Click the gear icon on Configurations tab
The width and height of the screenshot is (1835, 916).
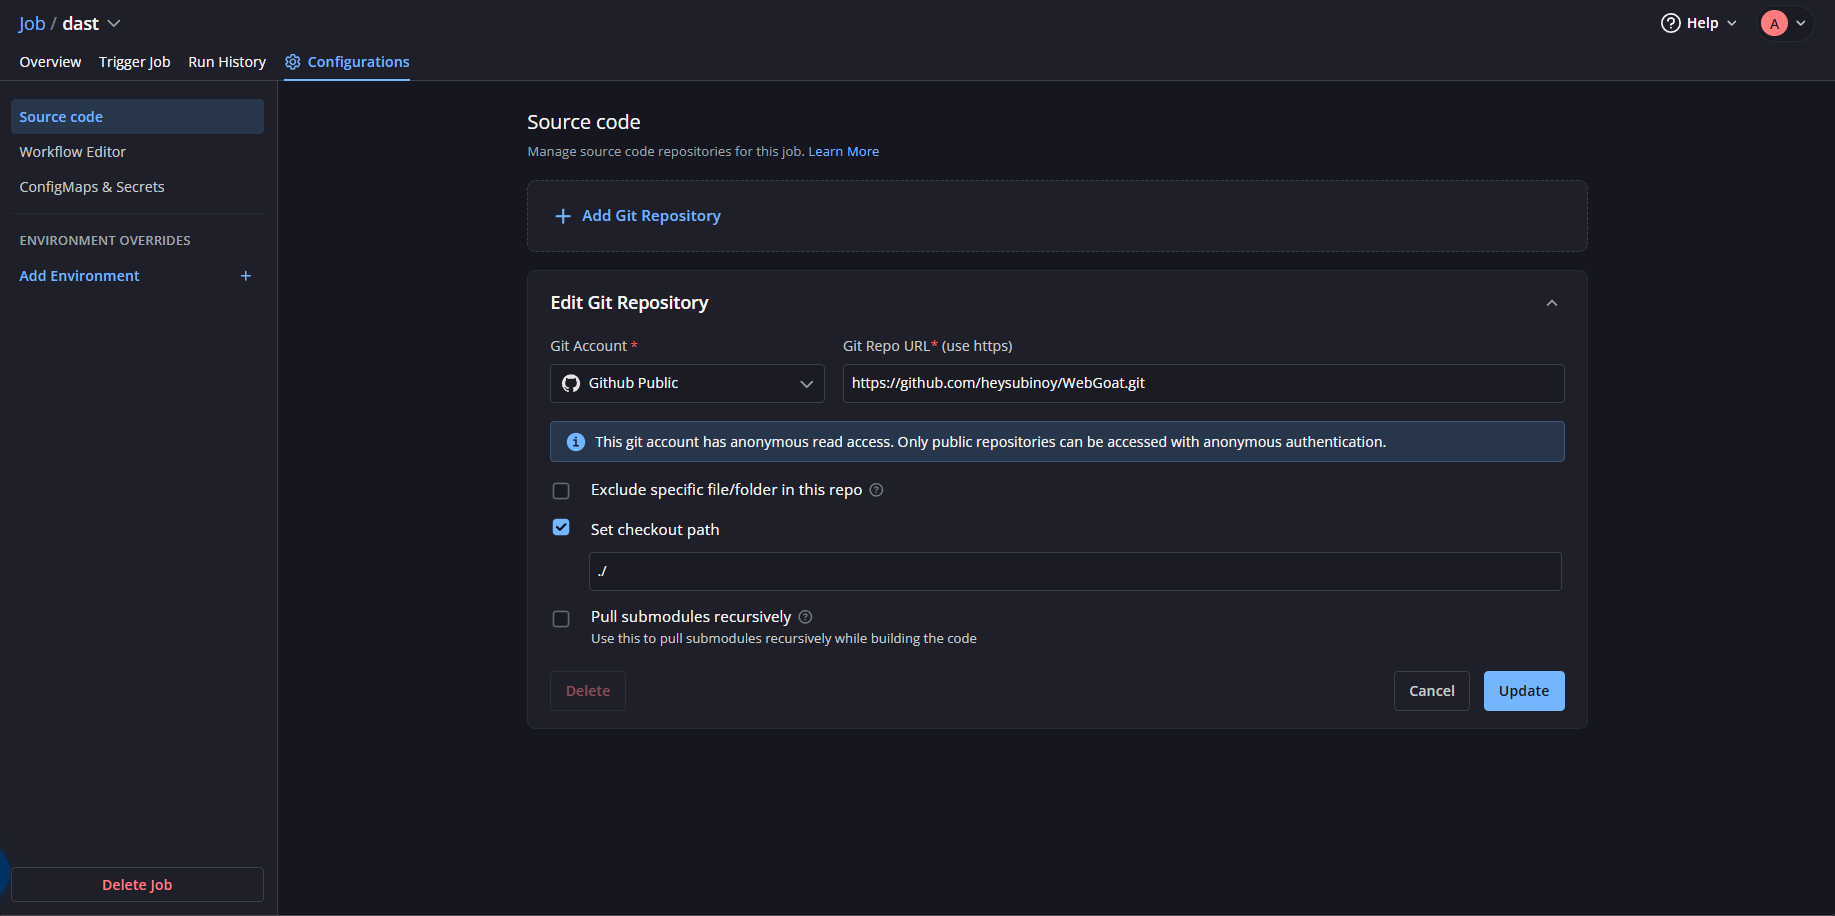pos(293,62)
